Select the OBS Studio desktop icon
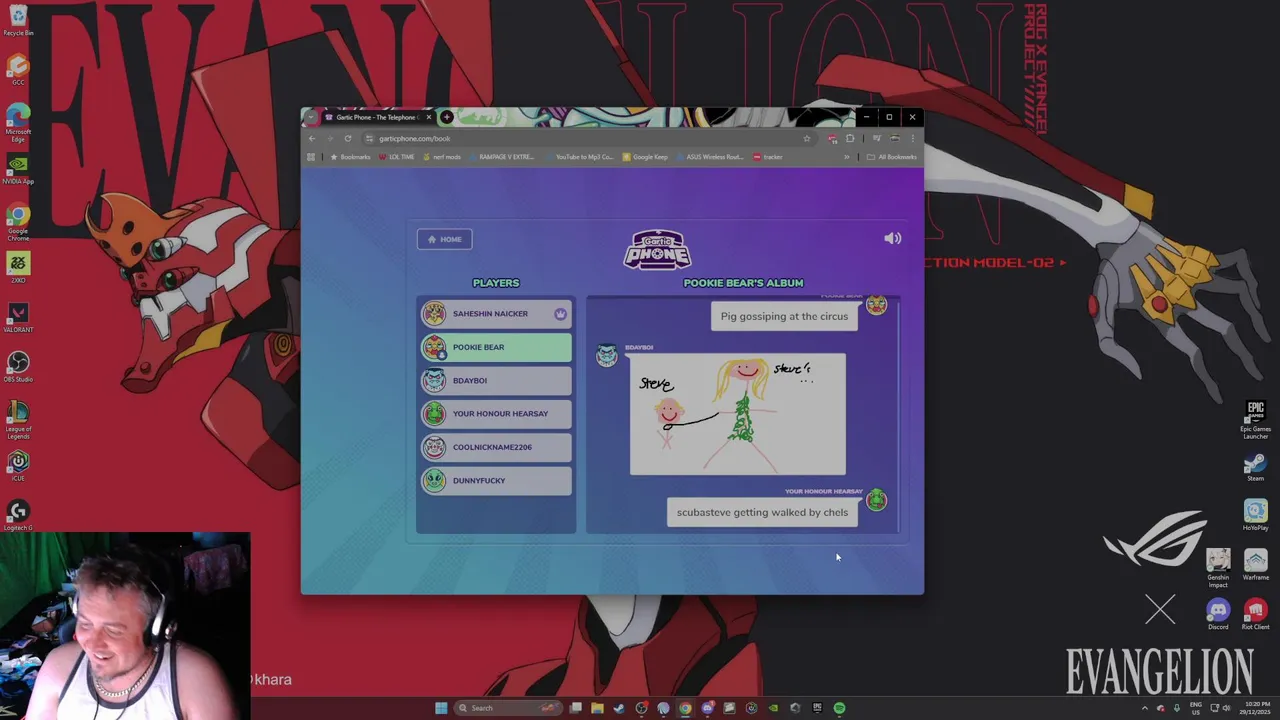 tap(18, 366)
